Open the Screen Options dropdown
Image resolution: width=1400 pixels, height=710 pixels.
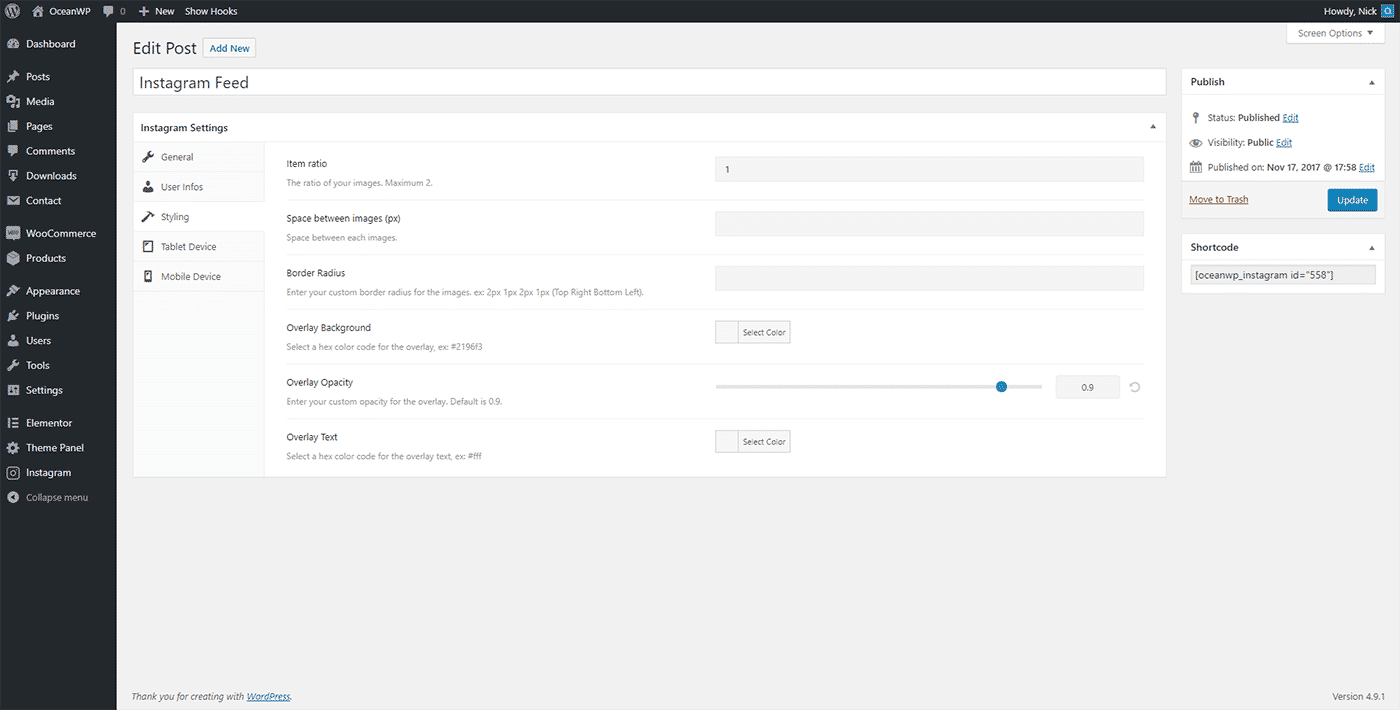click(1336, 33)
